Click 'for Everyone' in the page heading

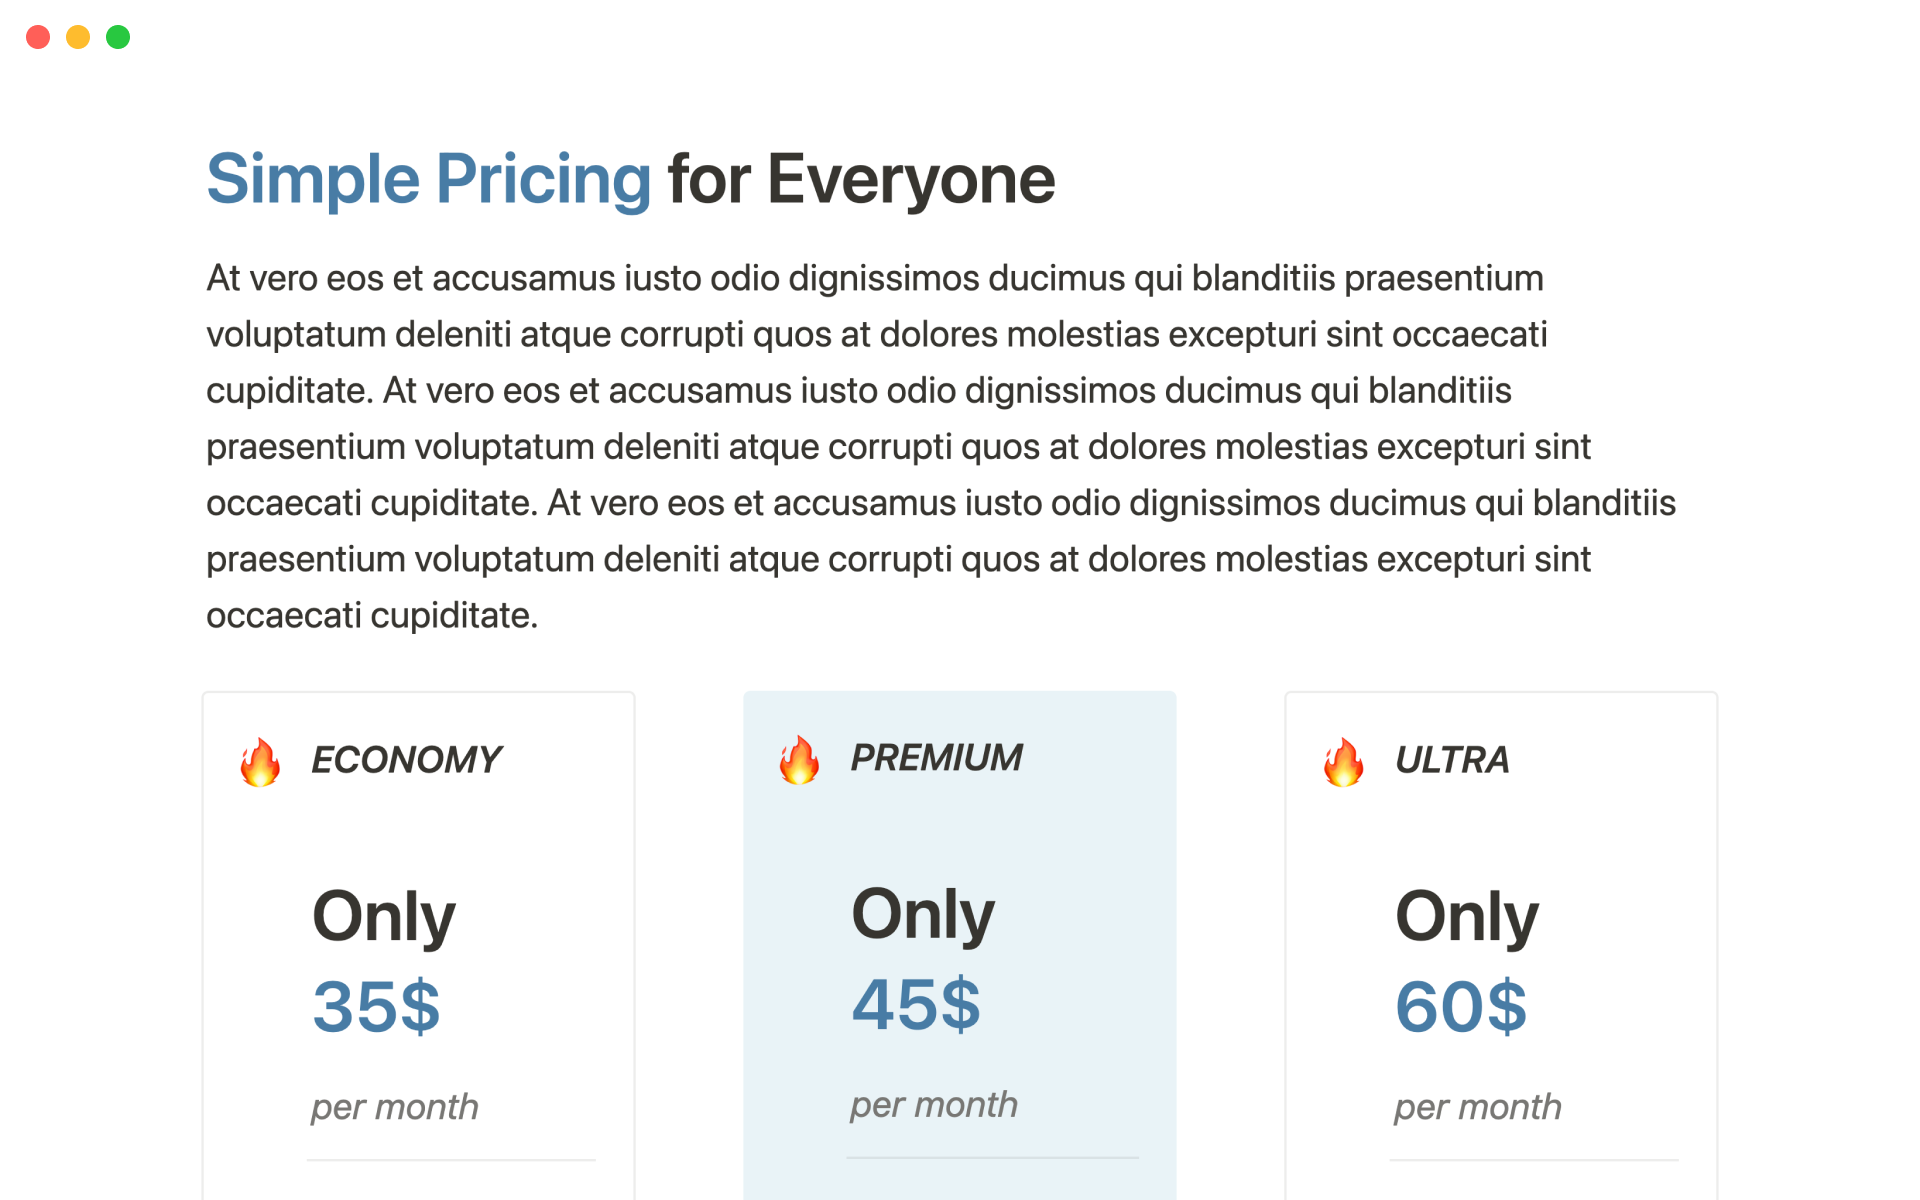(x=861, y=180)
